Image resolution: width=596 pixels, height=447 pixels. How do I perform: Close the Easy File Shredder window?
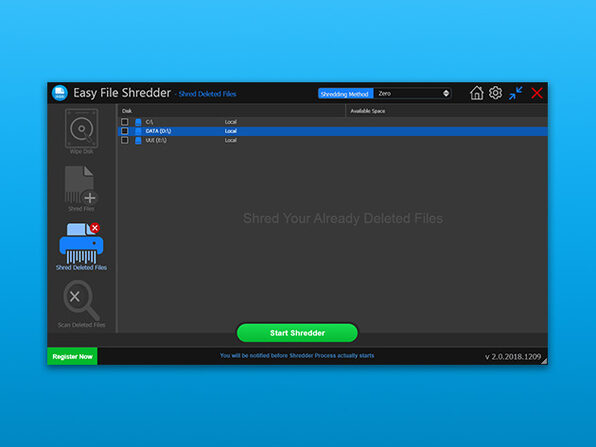pyautogui.click(x=537, y=93)
